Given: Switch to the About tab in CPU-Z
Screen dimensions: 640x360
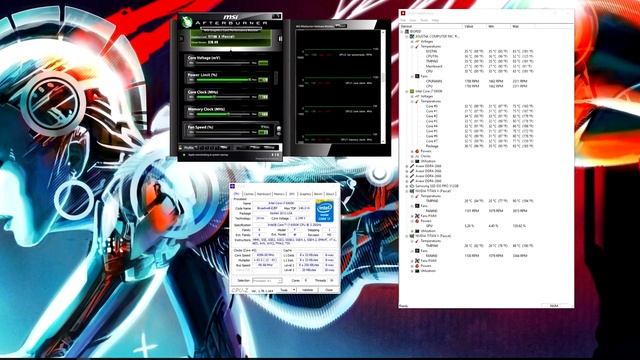Looking at the screenshot, I should point(330,194).
